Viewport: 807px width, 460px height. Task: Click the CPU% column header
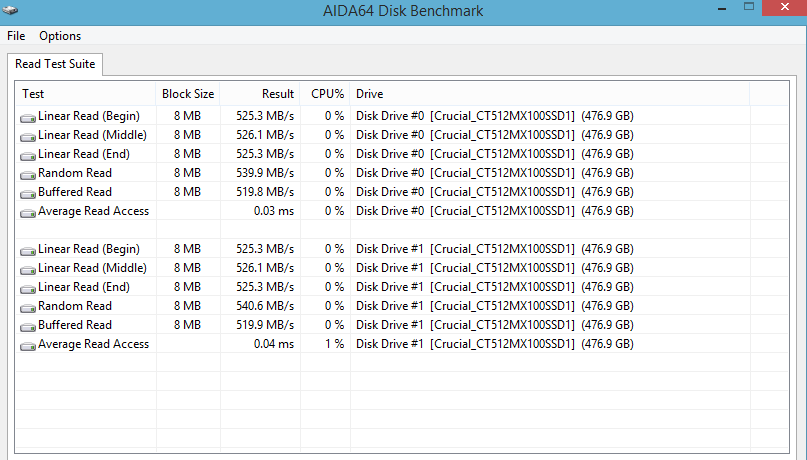tap(326, 94)
